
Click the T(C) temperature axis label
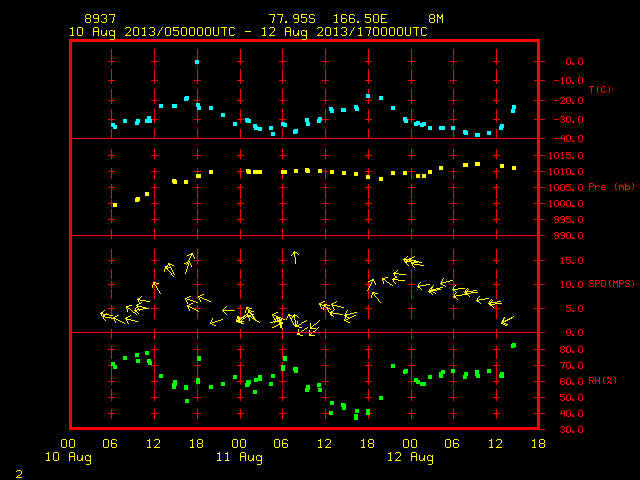point(600,89)
